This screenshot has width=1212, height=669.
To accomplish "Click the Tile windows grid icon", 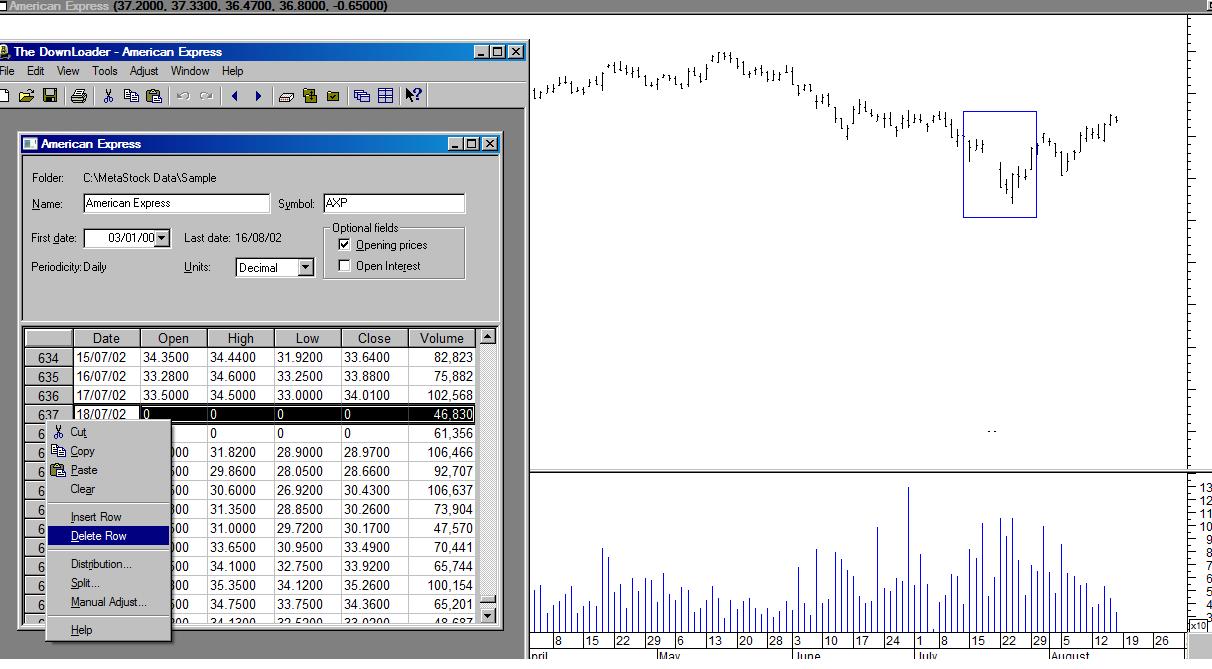I will [x=385, y=96].
